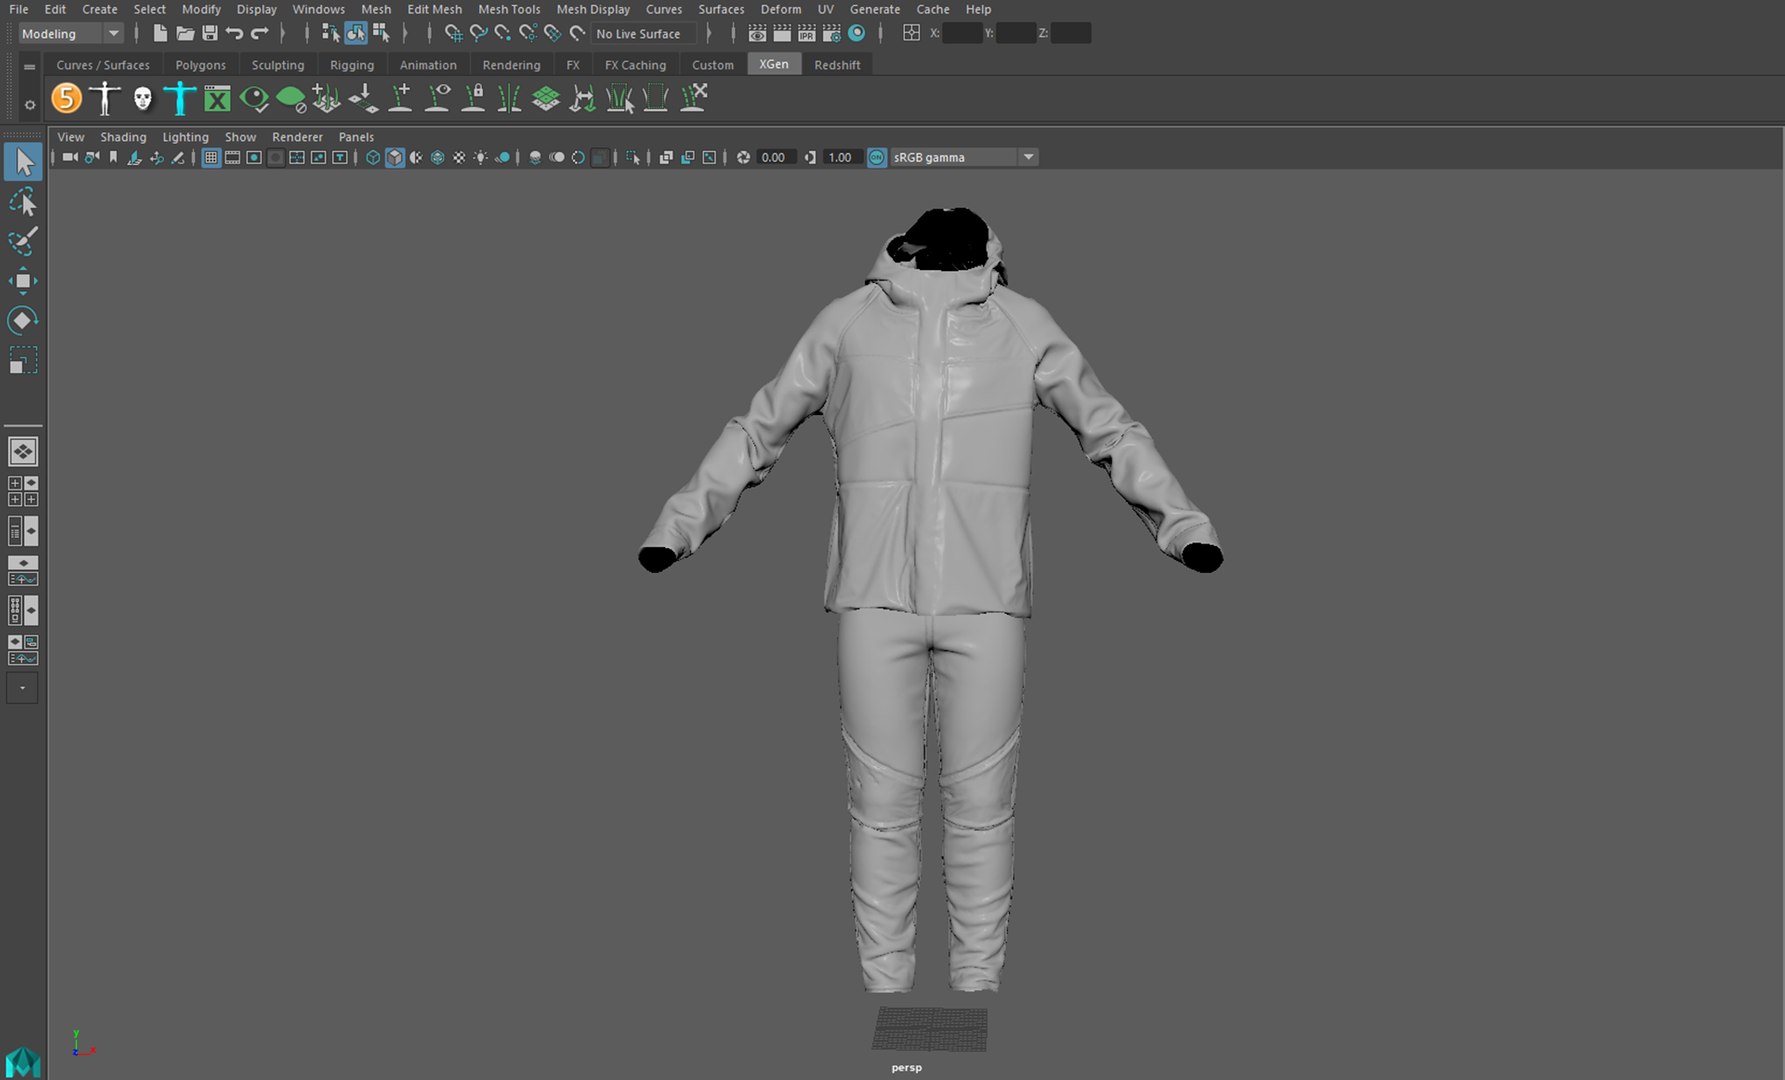The image size is (1785, 1080).
Task: Click the gamma value 1.00 field
Action: pyautogui.click(x=840, y=157)
